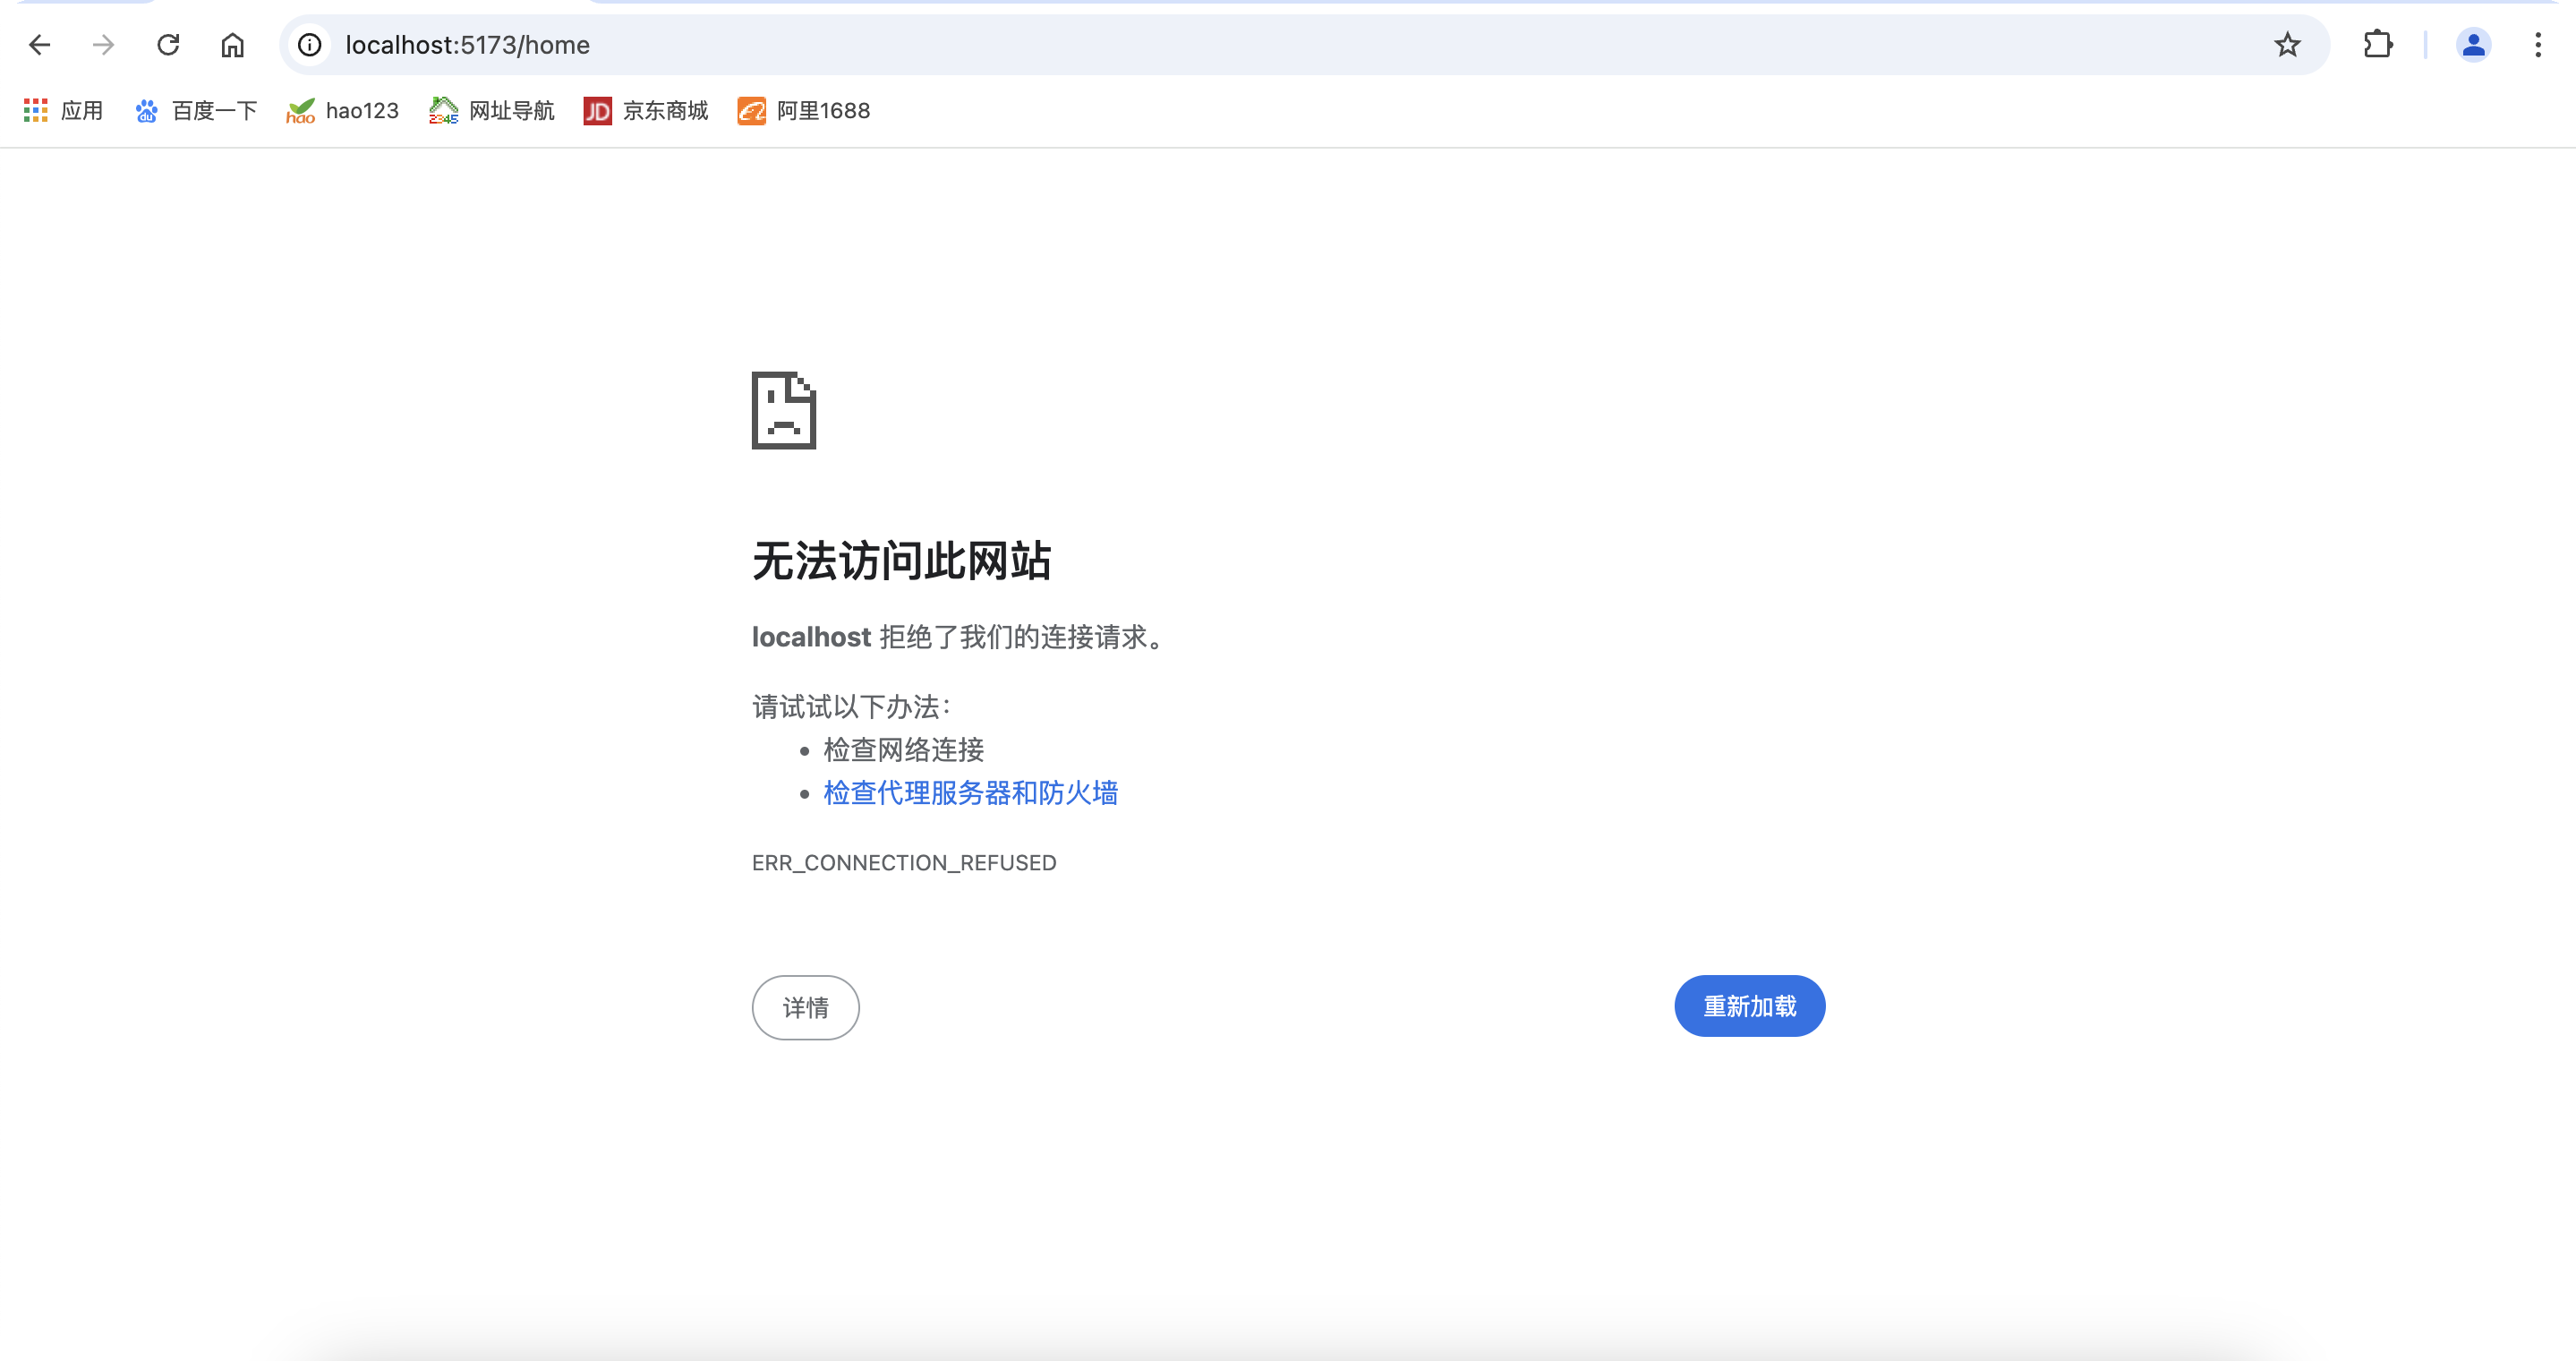The image size is (2576, 1361).
Task: Open the 京东商城 bookmark
Action: pyautogui.click(x=646, y=110)
